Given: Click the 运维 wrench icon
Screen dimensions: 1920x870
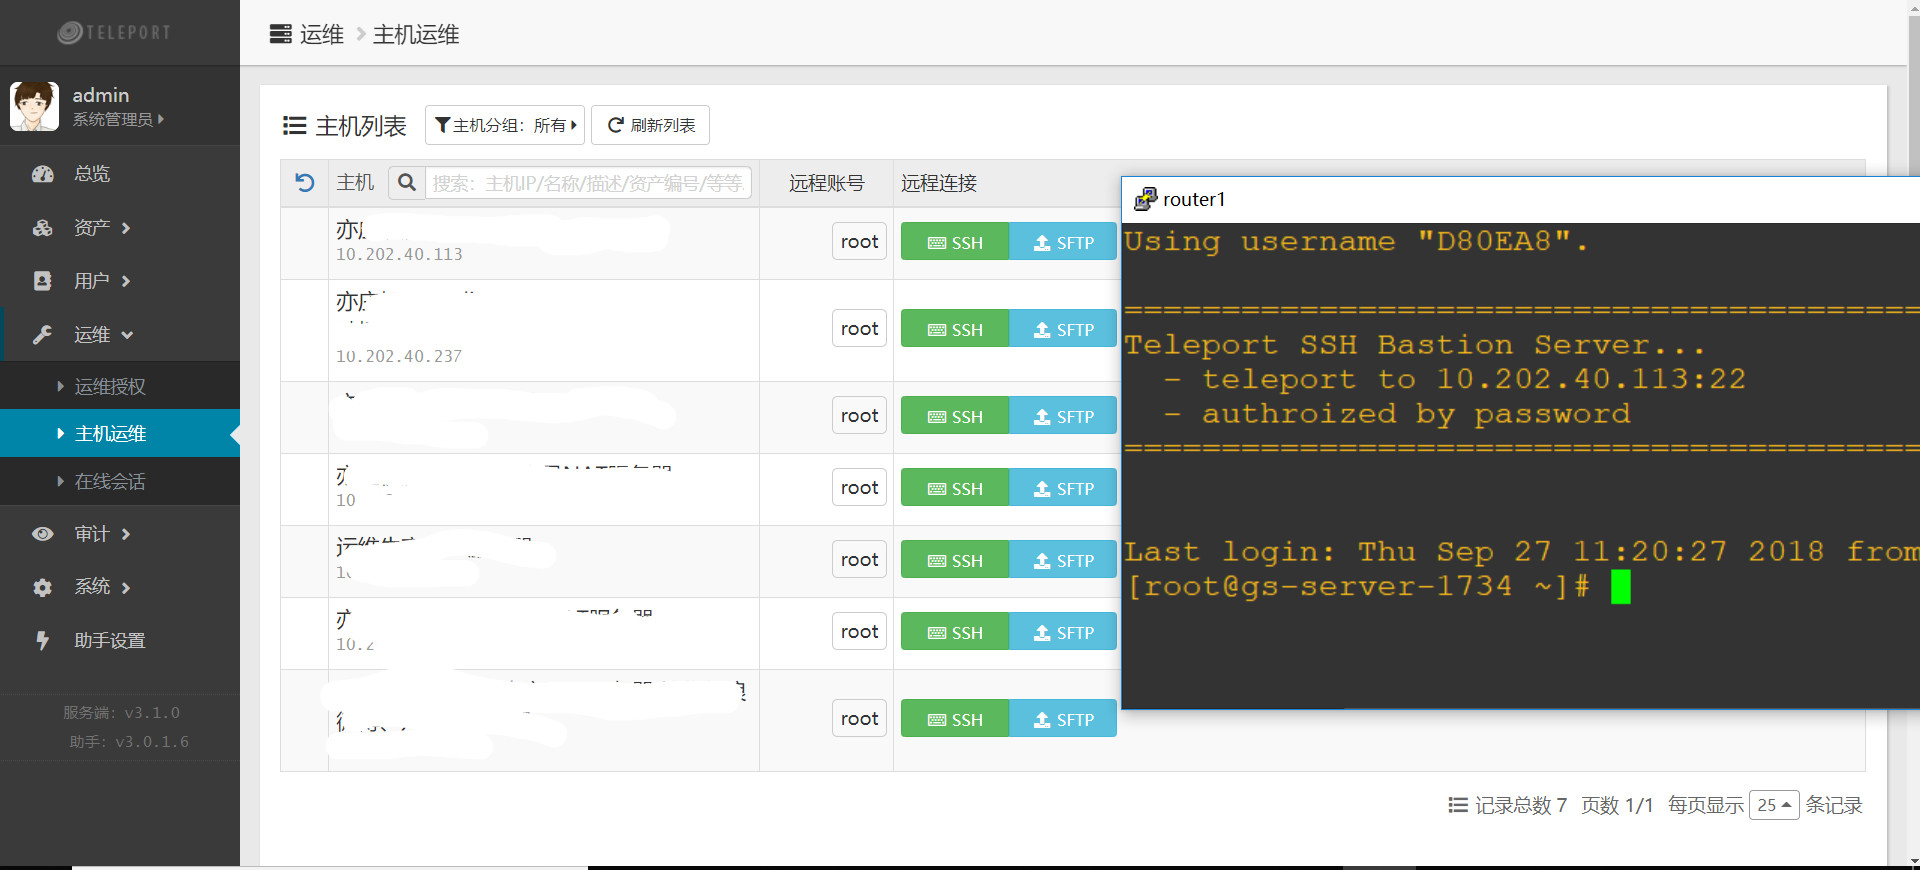Looking at the screenshot, I should (43, 335).
